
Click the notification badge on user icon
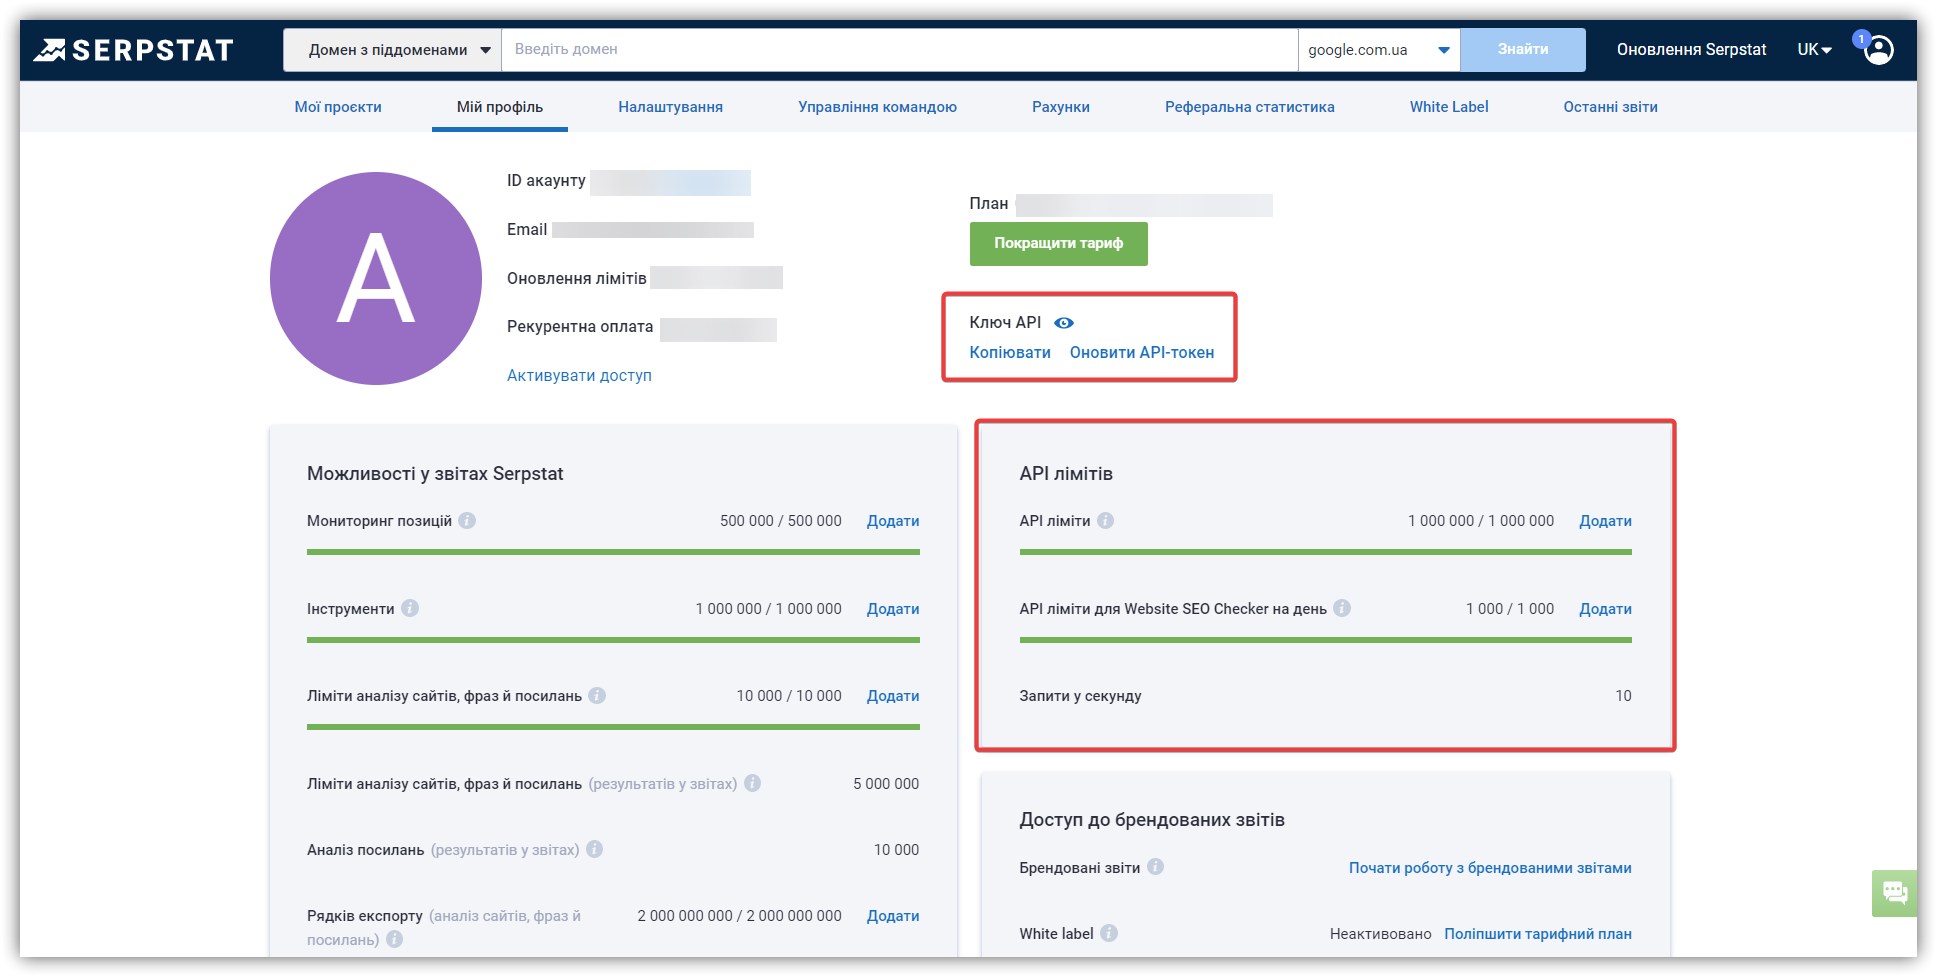tap(1861, 39)
